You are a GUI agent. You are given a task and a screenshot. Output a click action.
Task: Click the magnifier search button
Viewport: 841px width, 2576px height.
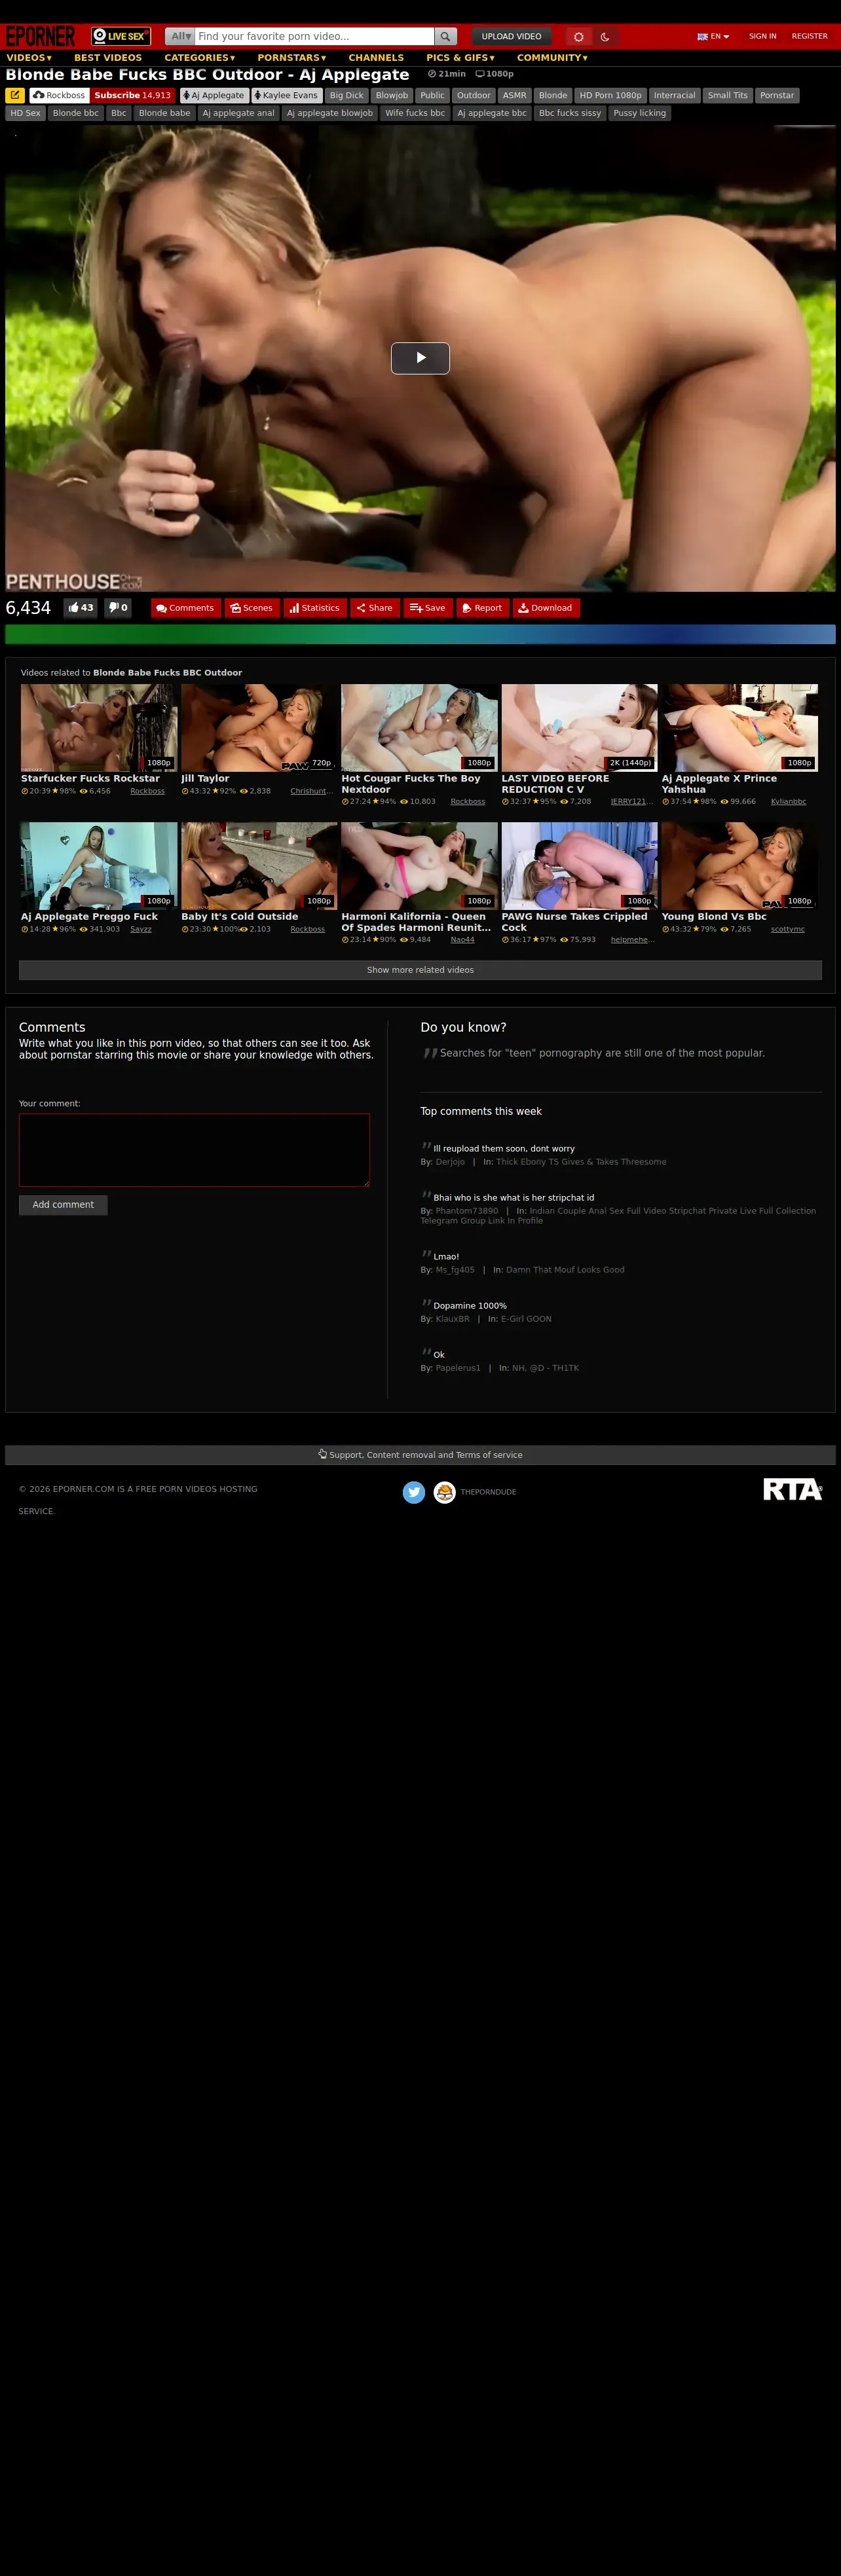click(446, 36)
